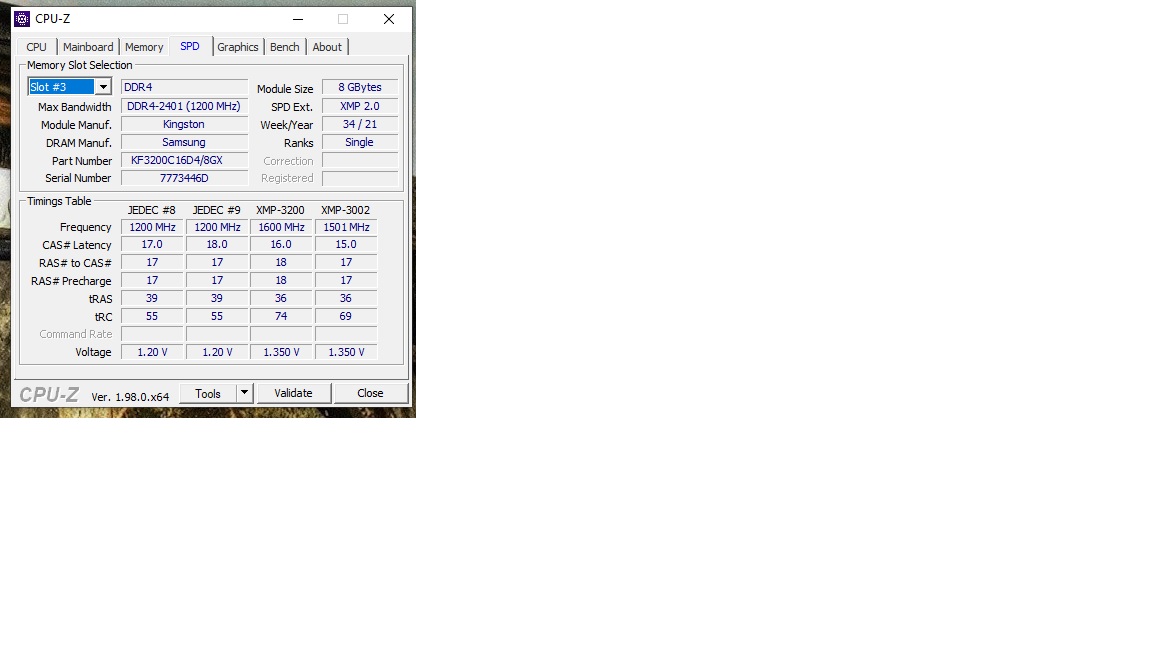
Task: Click the CPU-Z app icon in title bar
Action: pos(22,19)
